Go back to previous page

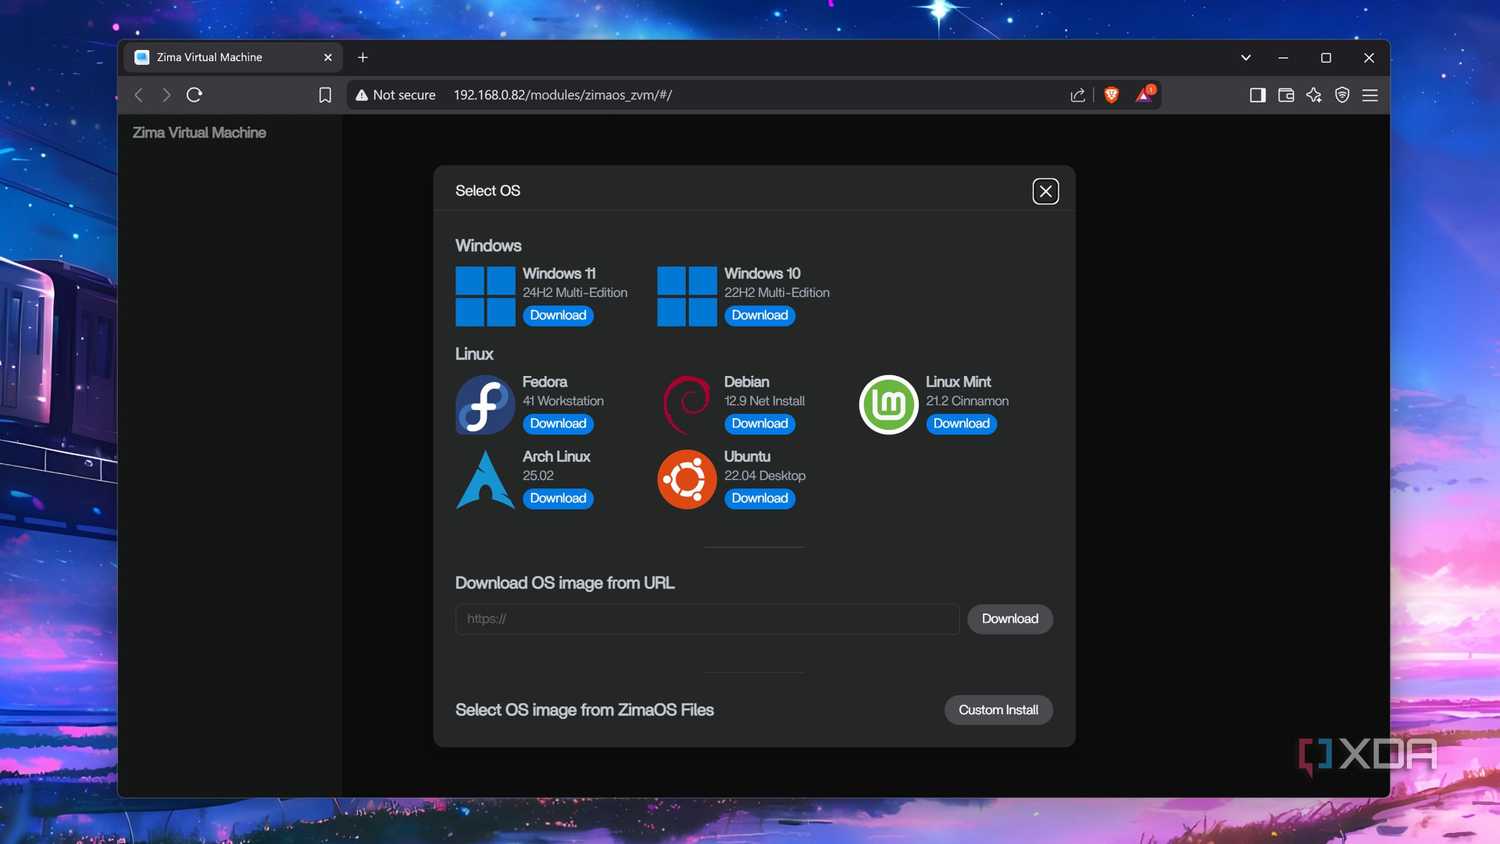139,95
